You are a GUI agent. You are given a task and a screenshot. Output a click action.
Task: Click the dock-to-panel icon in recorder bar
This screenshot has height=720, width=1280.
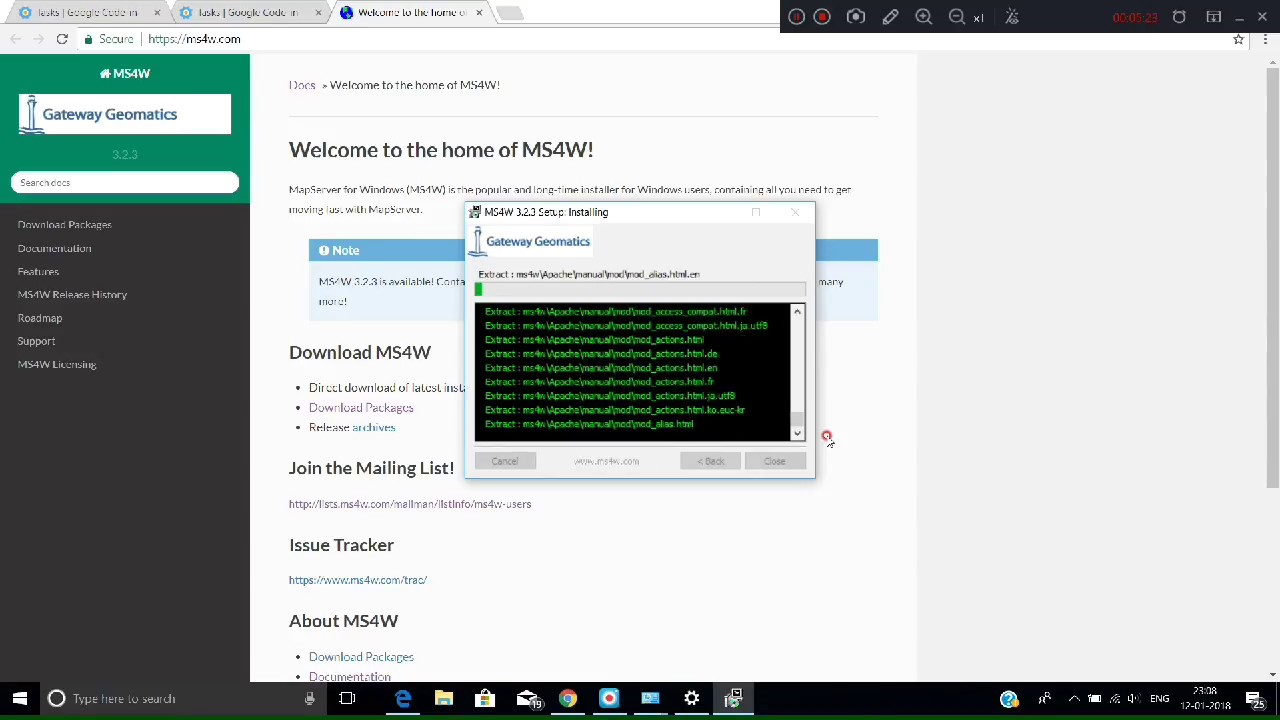coord(1213,17)
